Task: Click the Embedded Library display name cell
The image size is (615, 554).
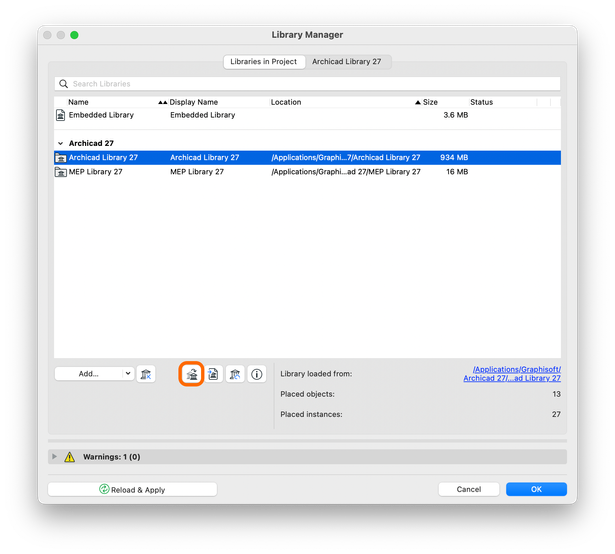Action: 203,115
